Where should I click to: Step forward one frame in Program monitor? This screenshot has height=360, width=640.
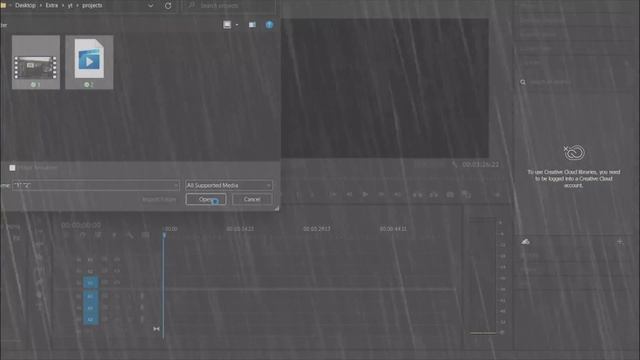click(x=381, y=195)
